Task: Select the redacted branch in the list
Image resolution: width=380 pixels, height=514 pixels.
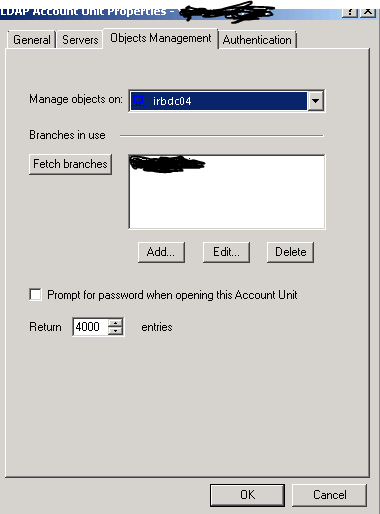Action: coord(167,164)
